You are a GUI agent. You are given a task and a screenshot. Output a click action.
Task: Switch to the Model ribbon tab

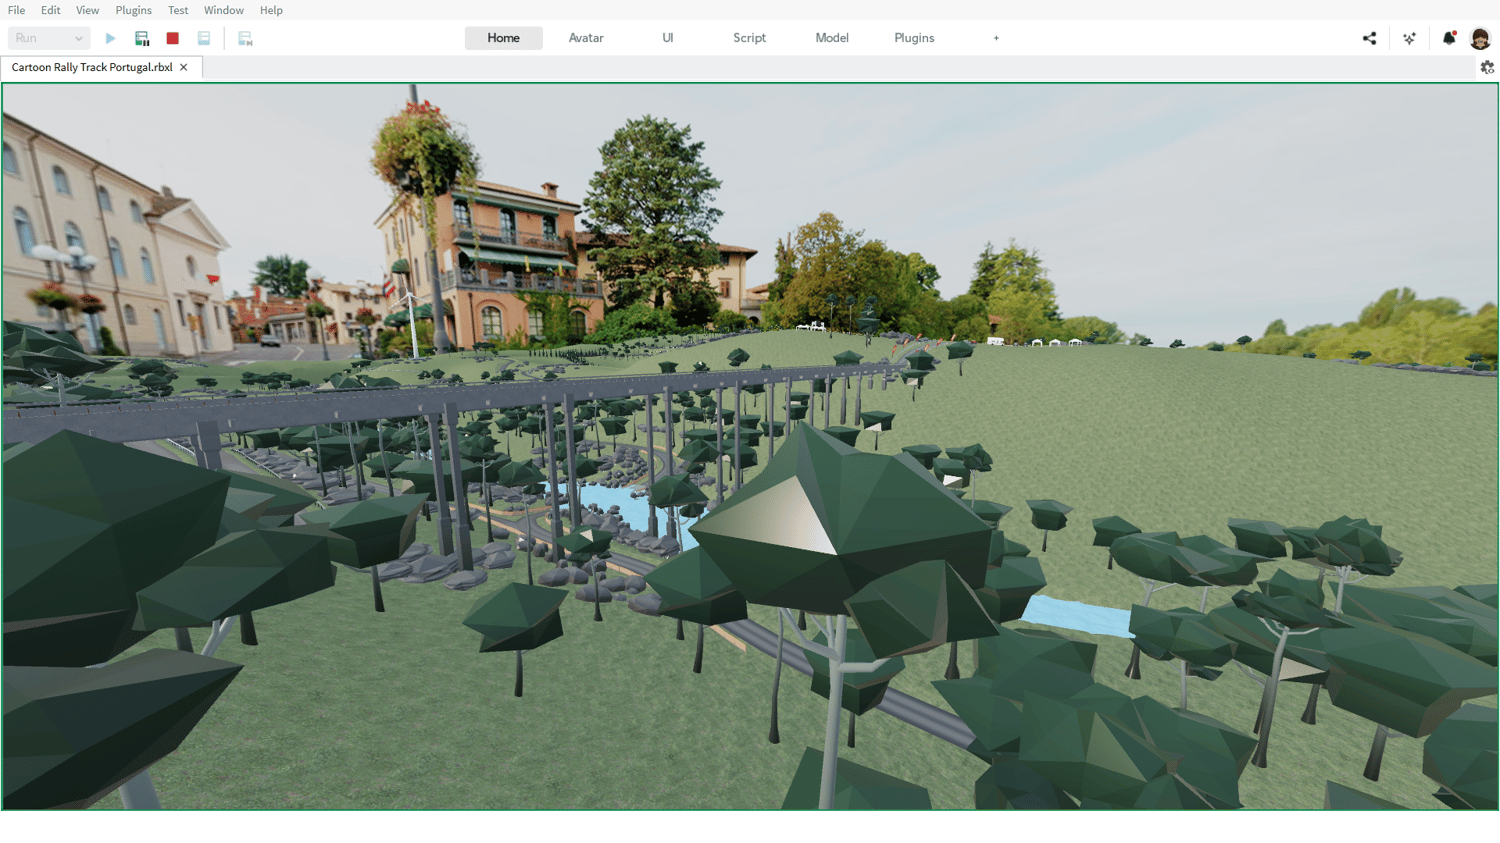point(832,38)
